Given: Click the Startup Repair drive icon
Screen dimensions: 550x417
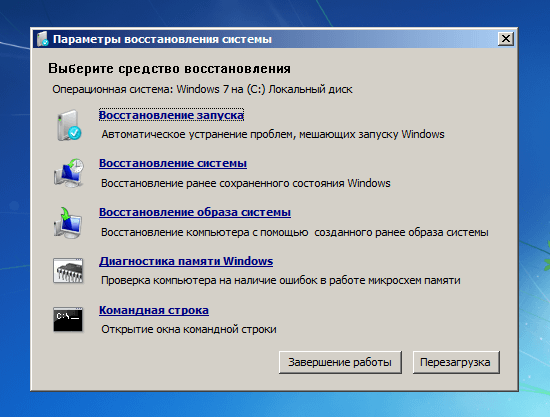Looking at the screenshot, I should (x=69, y=125).
